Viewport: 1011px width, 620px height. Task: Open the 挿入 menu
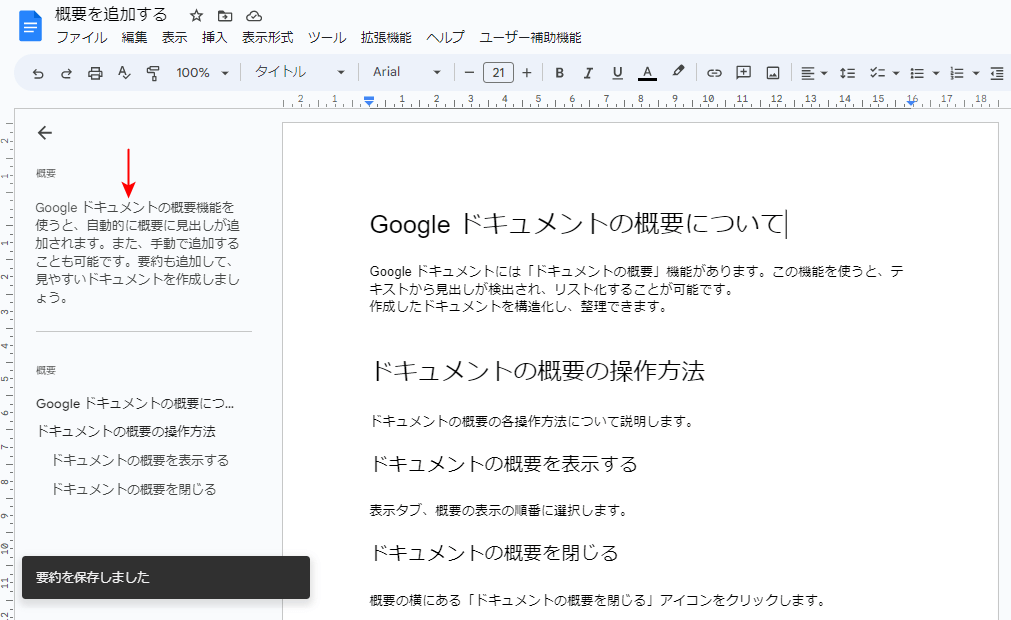(215, 37)
